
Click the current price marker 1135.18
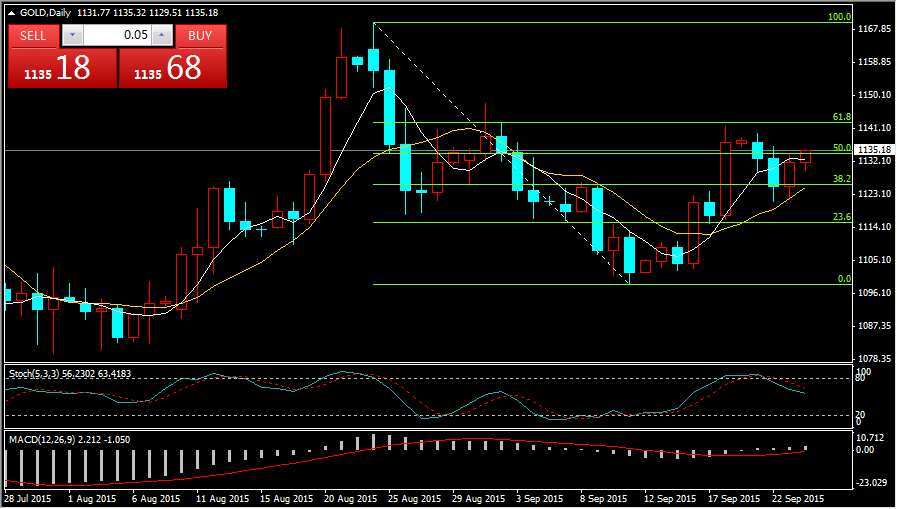click(x=874, y=150)
